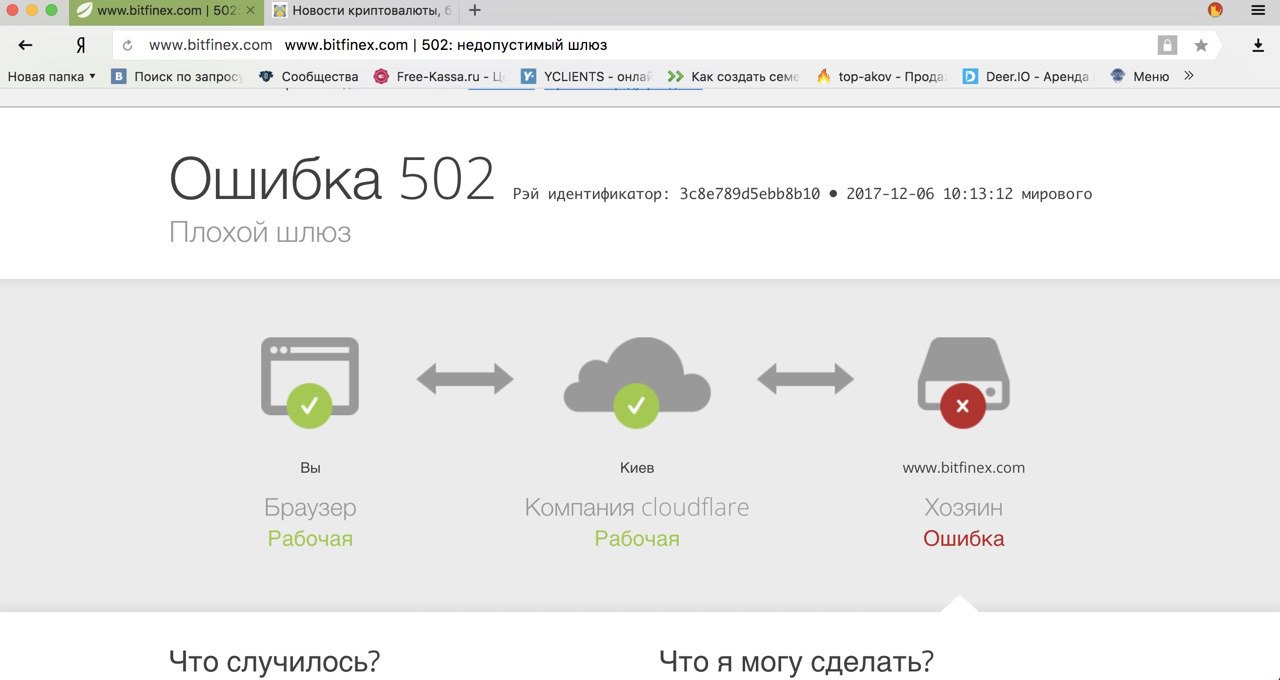1280x680 pixels.
Task: Click Что случилось? heading
Action: (275, 661)
